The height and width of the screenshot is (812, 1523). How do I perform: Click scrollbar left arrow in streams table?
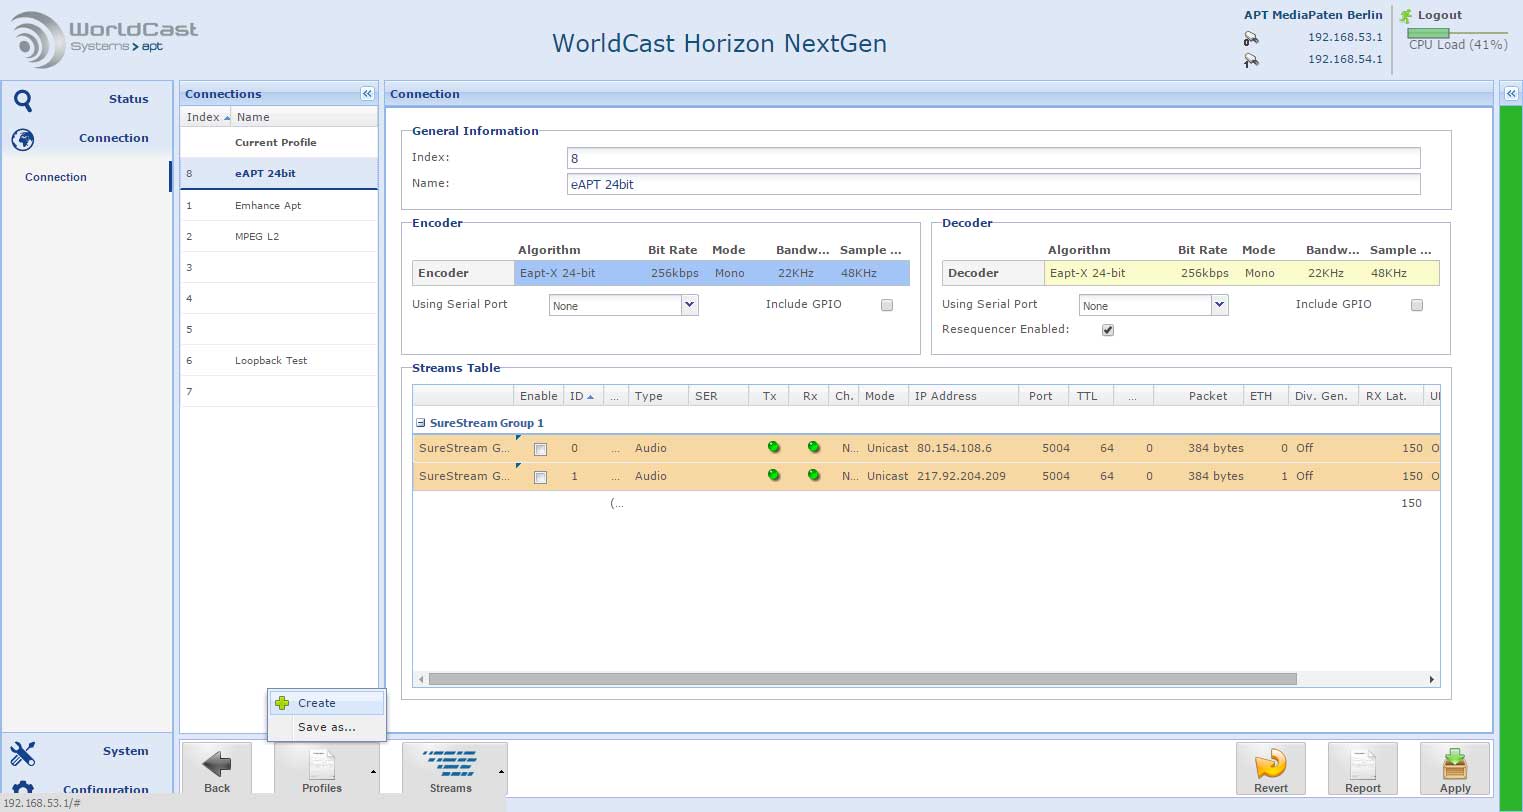[421, 679]
